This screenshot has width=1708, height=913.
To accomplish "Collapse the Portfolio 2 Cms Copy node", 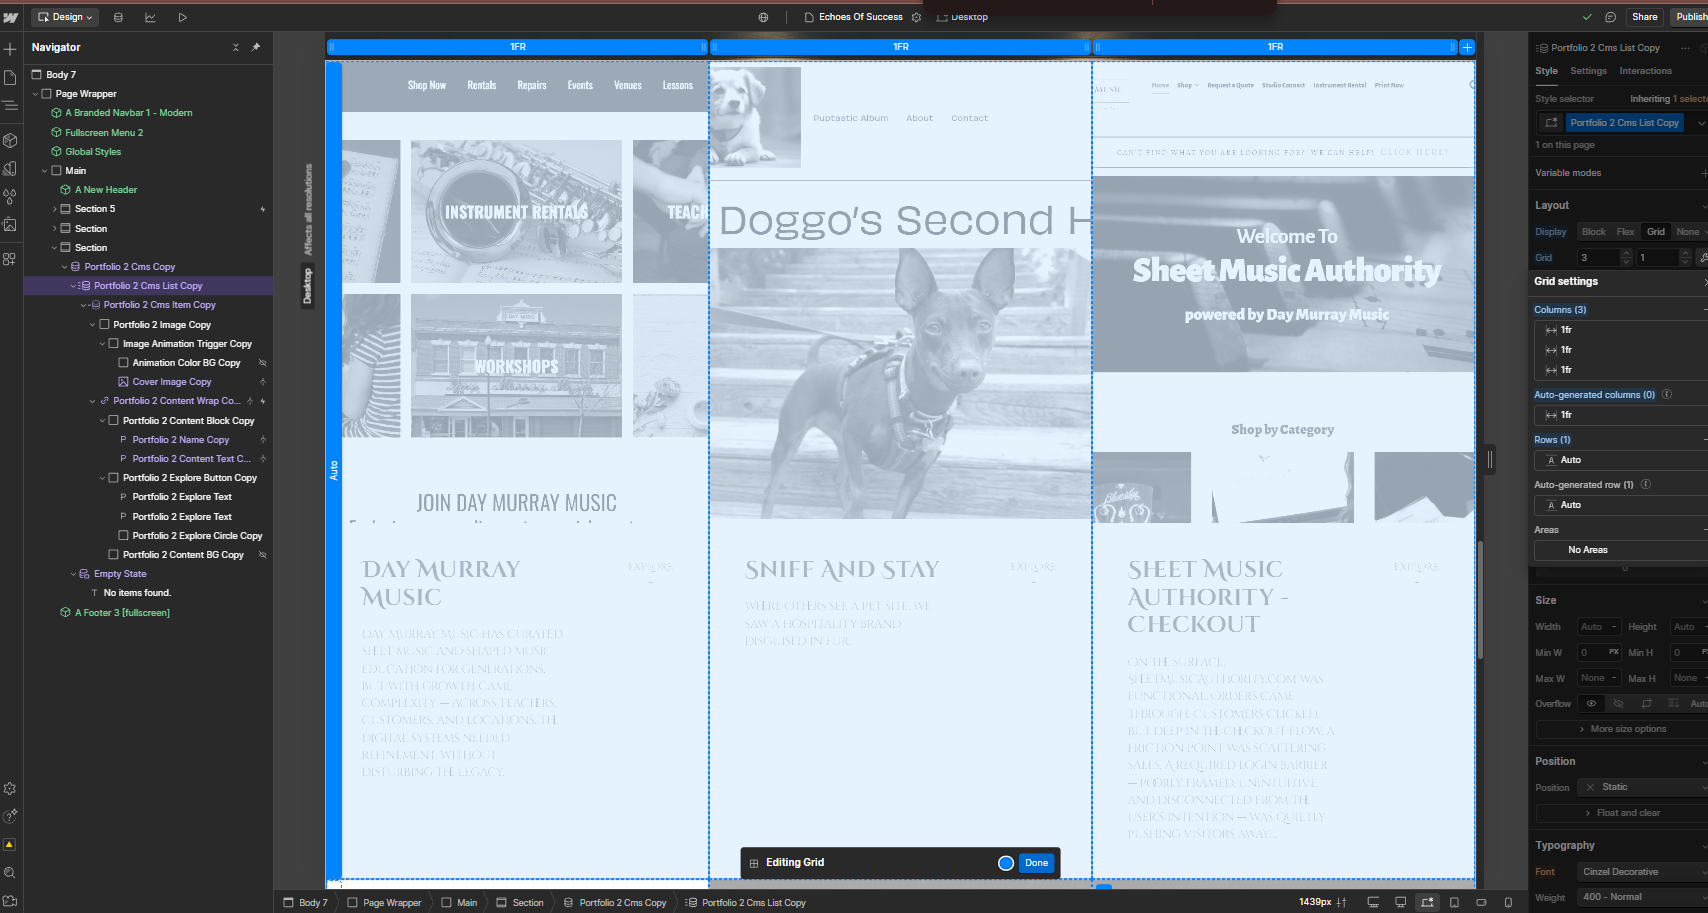I will point(64,267).
